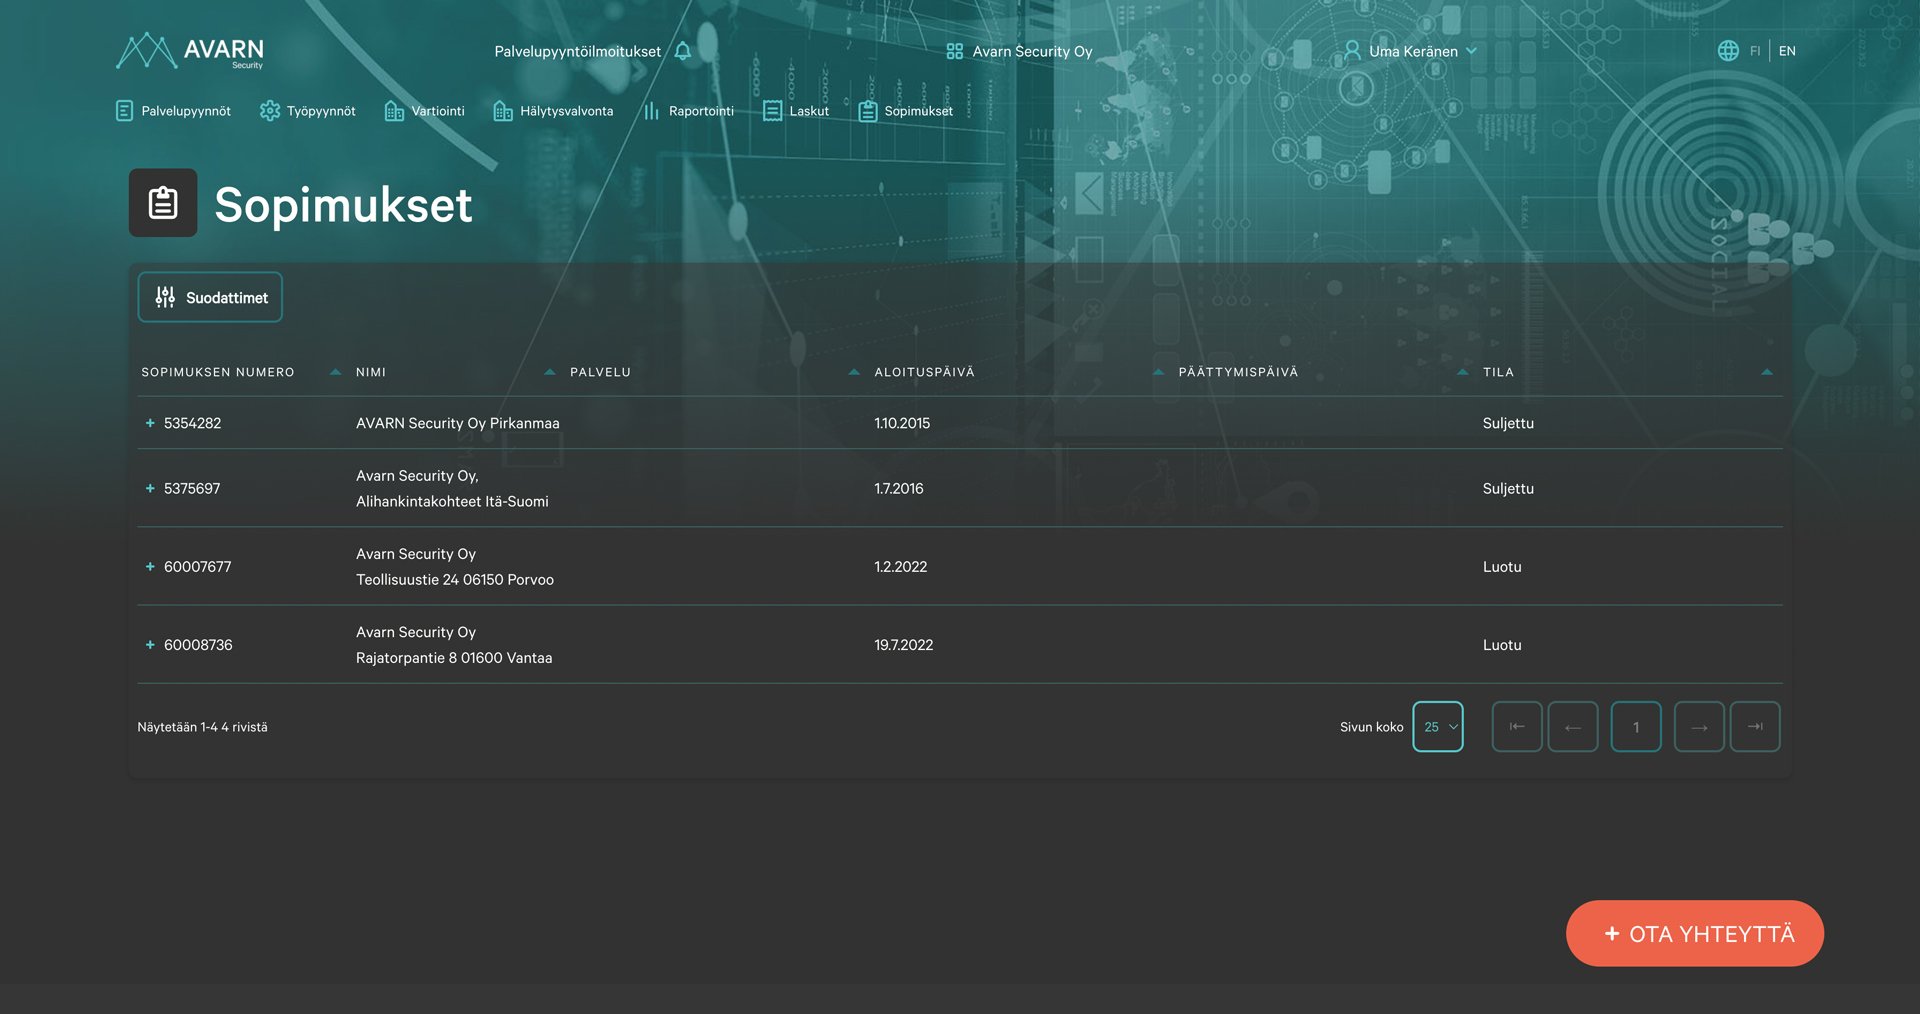The image size is (1920, 1014).
Task: Sort by Palvelu column arrow
Action: 854,372
